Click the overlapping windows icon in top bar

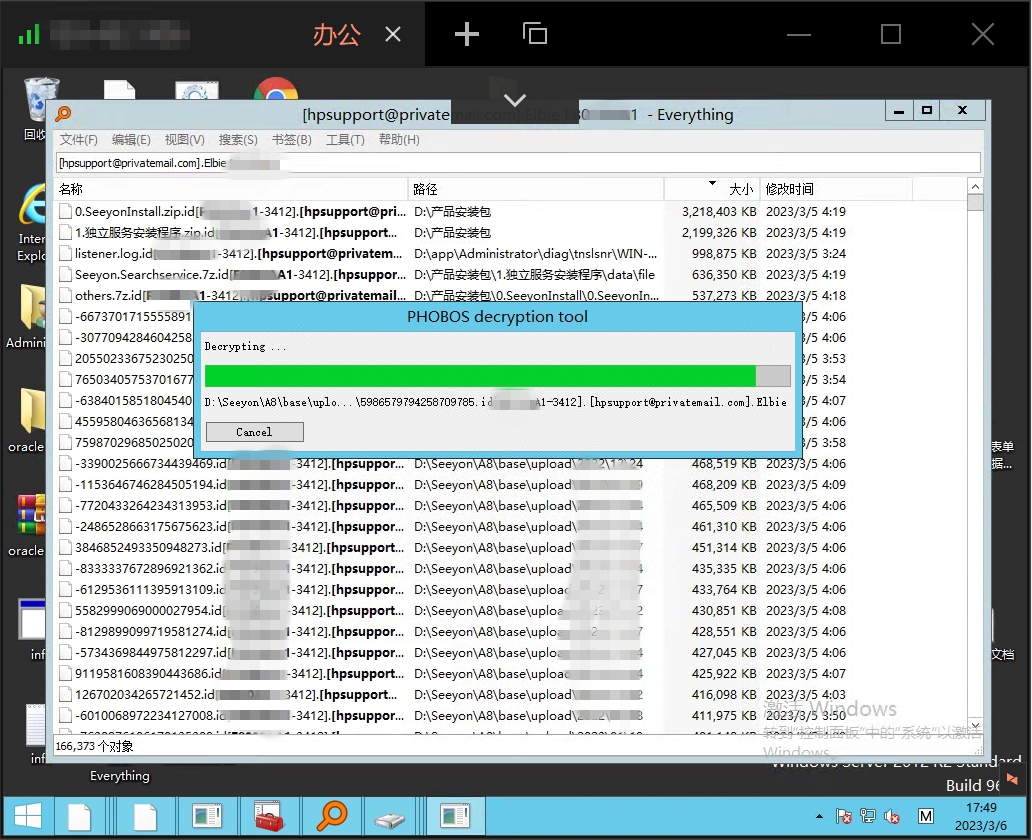pos(534,33)
